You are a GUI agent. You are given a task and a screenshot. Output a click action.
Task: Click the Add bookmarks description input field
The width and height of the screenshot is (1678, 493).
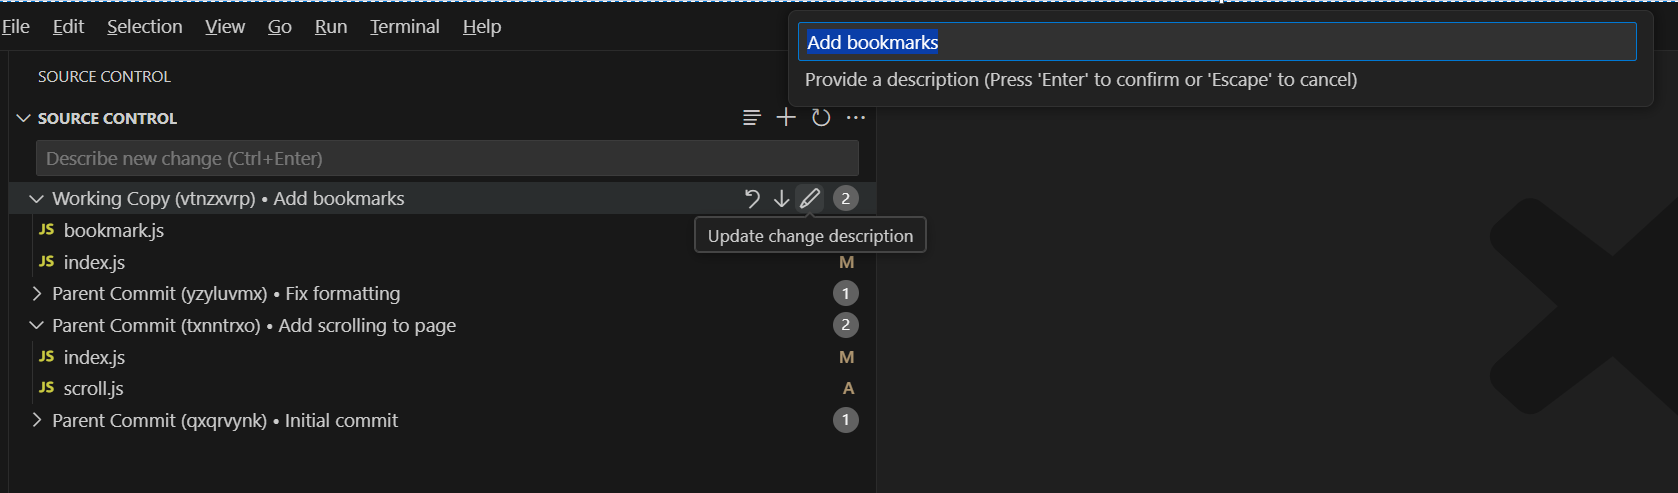[1217, 42]
